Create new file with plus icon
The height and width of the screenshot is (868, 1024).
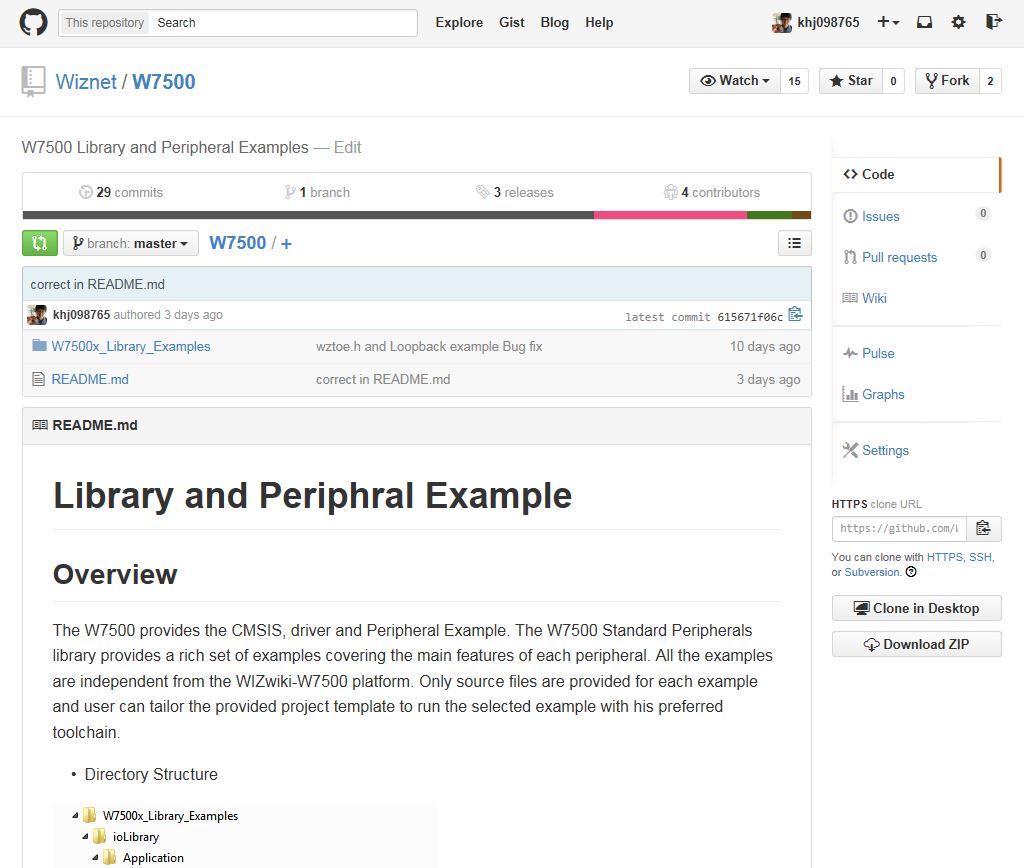point(286,244)
